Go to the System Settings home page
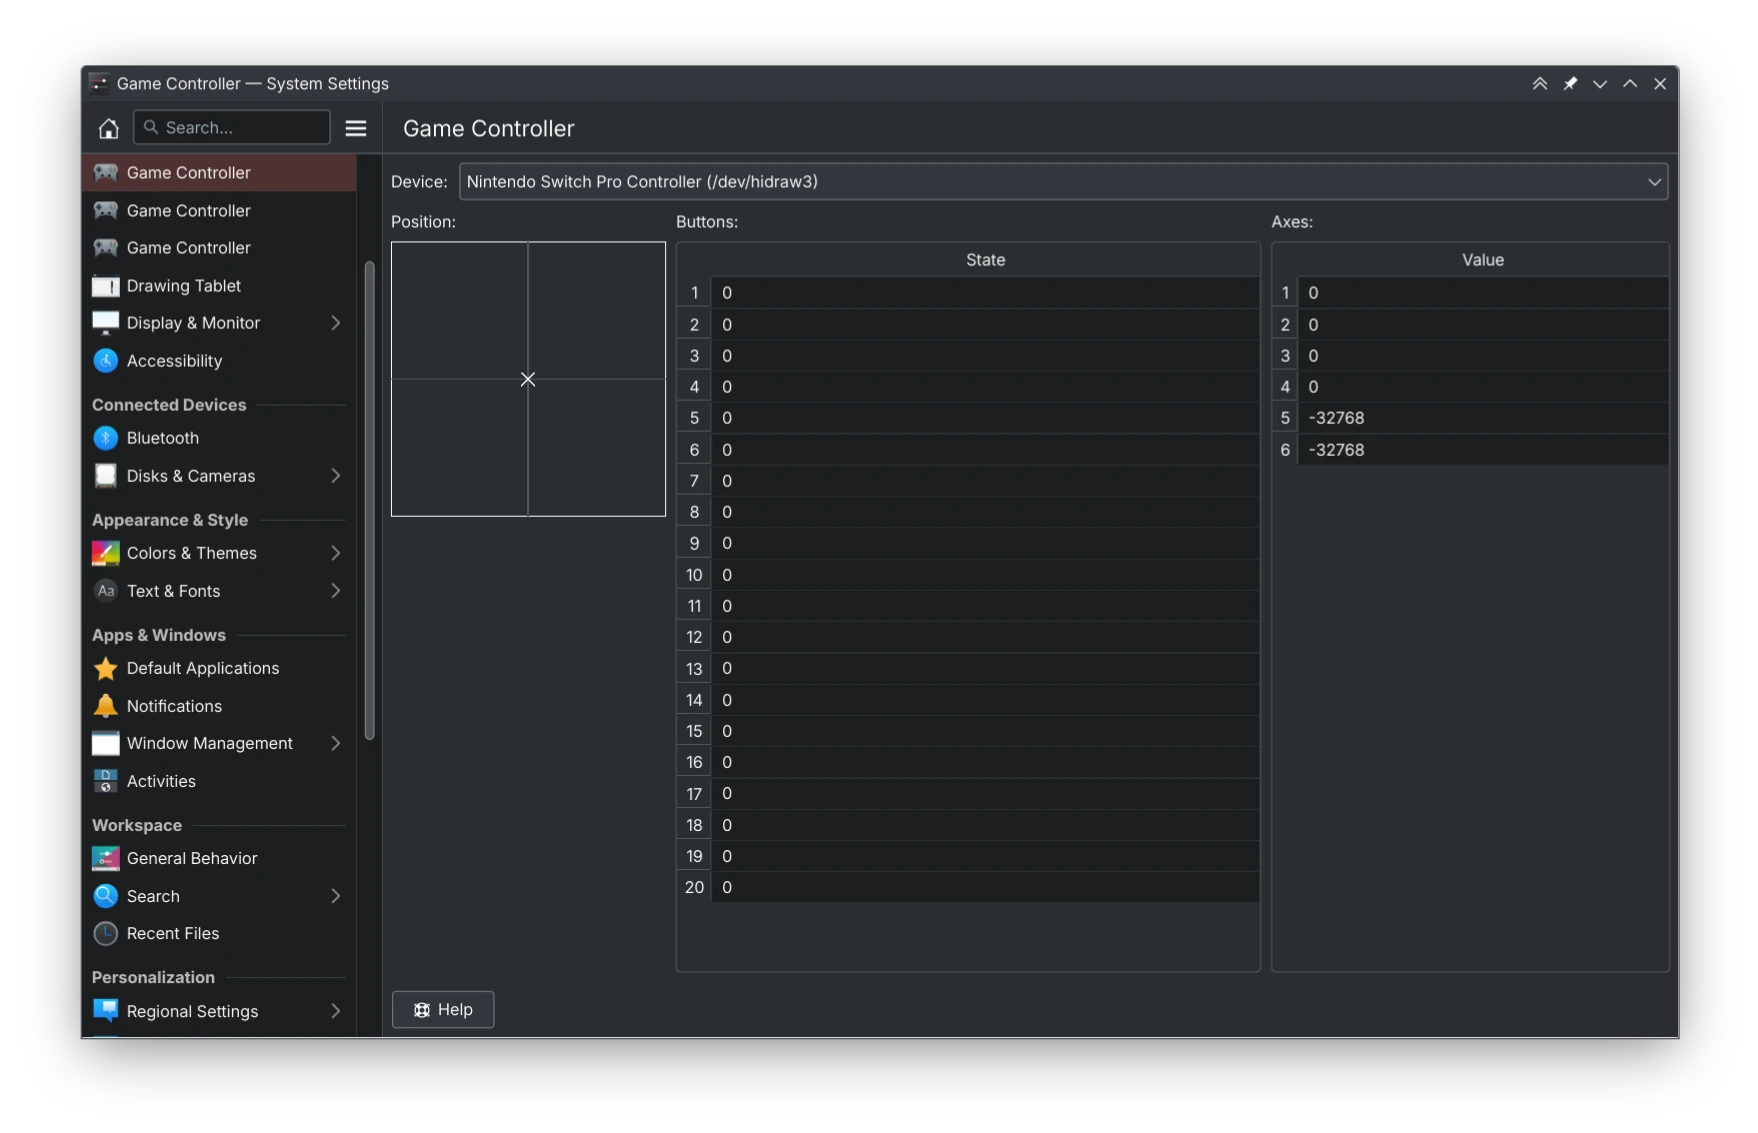1758x1133 pixels. (x=108, y=128)
